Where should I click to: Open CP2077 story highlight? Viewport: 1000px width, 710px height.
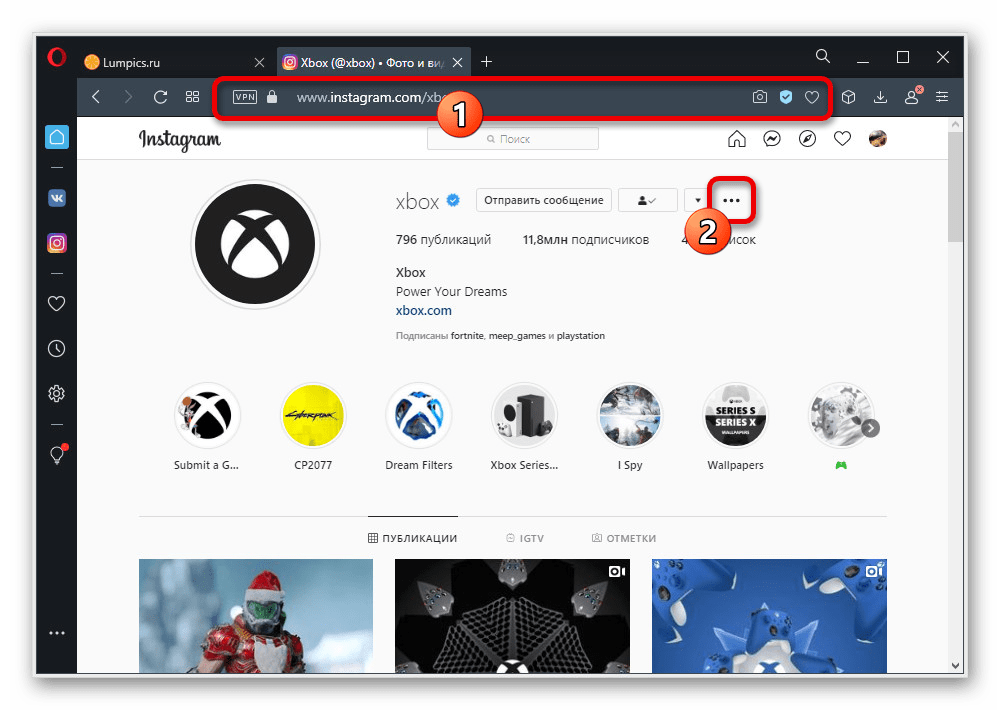tap(312, 415)
